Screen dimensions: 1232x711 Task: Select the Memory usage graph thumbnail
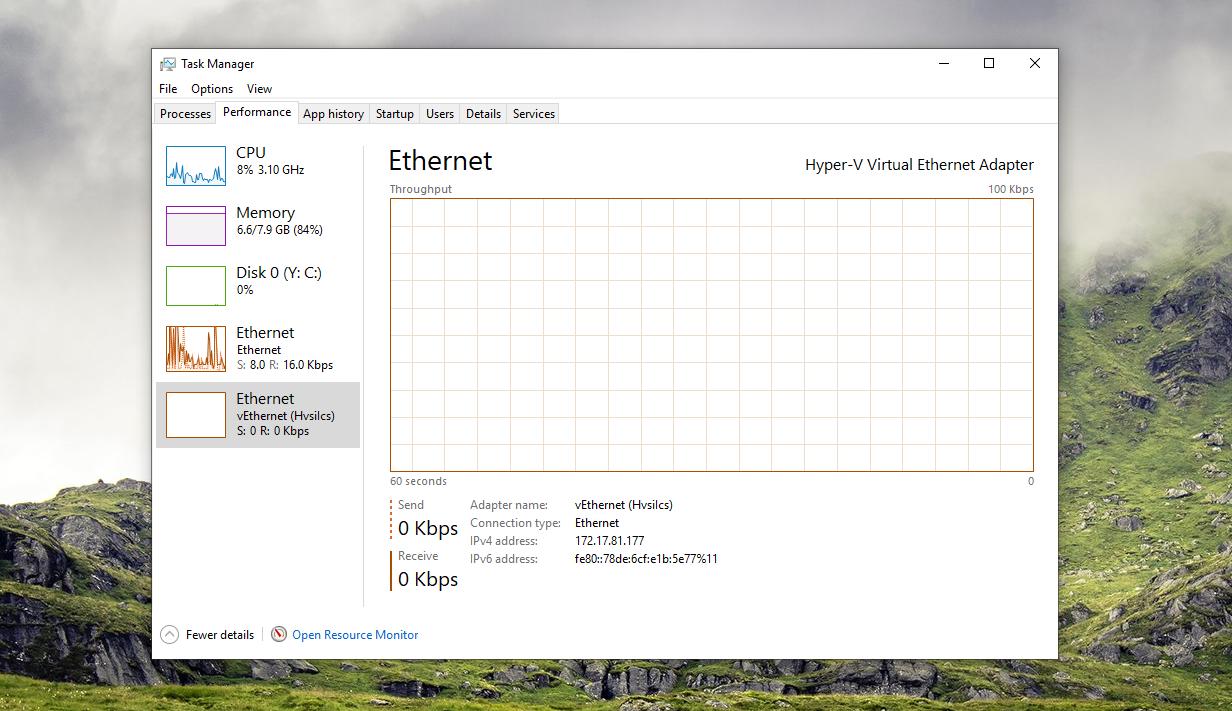196,226
